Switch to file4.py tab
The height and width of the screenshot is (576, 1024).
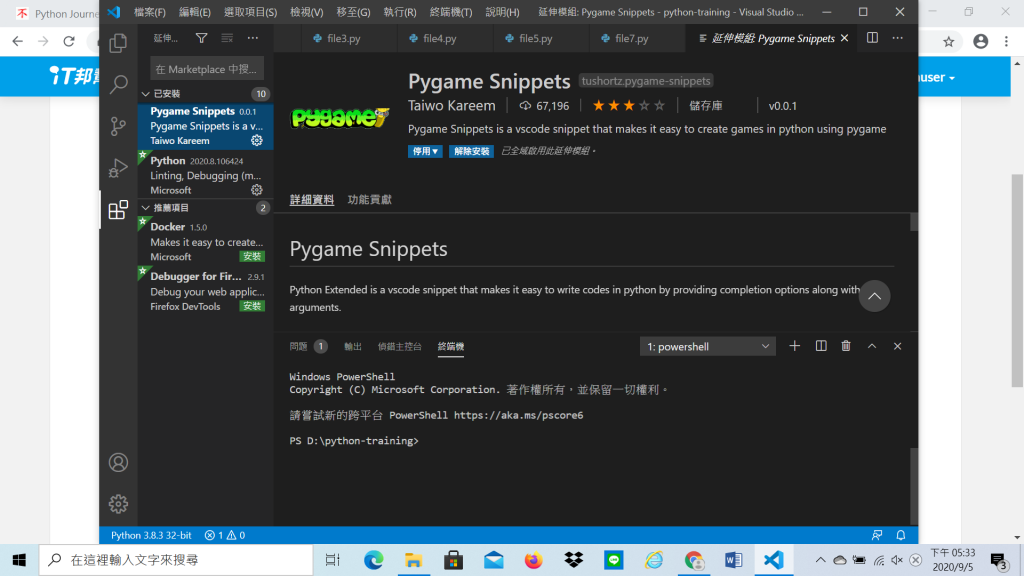(x=445, y=39)
